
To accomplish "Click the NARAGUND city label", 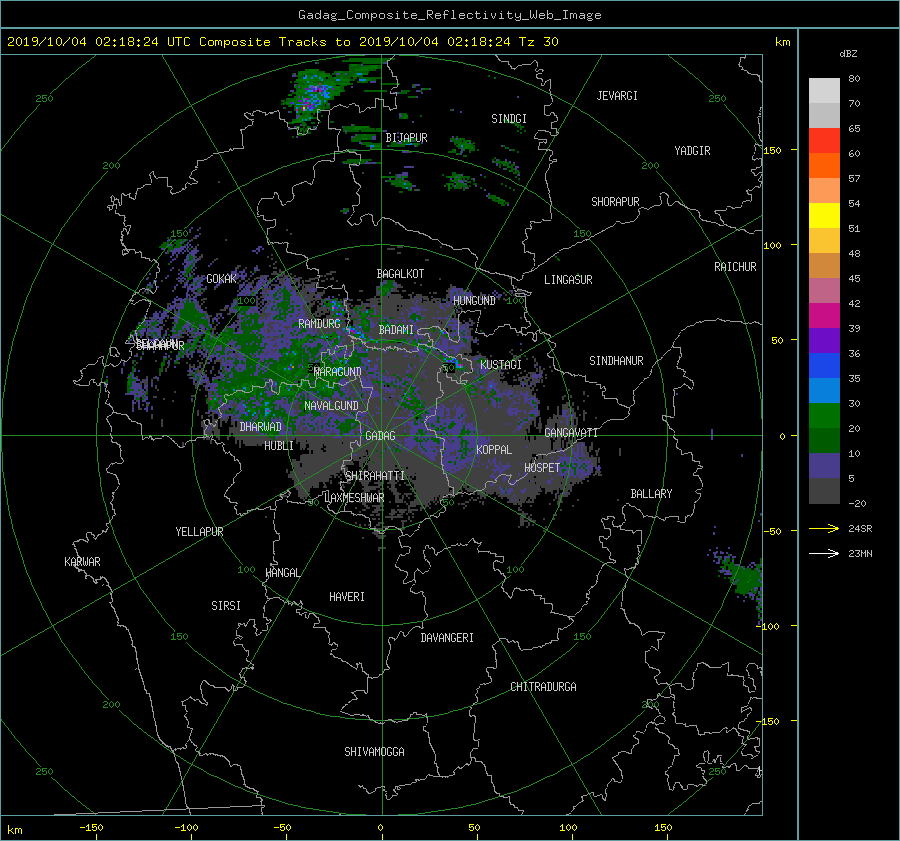I will pos(337,372).
